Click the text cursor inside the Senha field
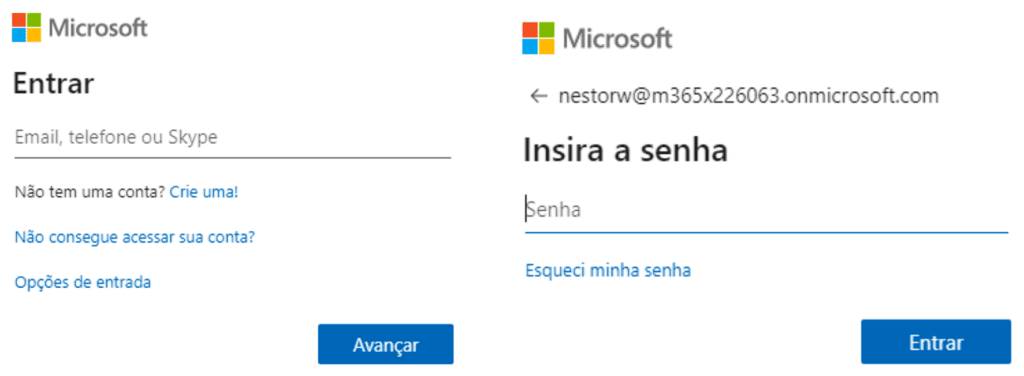This screenshot has height=376, width=1024. tap(526, 210)
